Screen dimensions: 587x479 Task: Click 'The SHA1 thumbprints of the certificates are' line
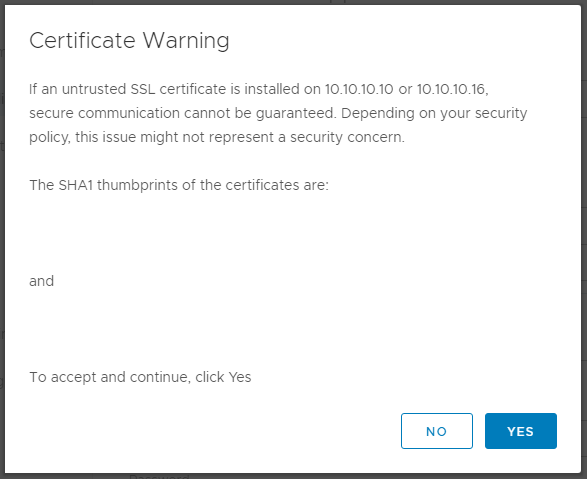point(179,185)
